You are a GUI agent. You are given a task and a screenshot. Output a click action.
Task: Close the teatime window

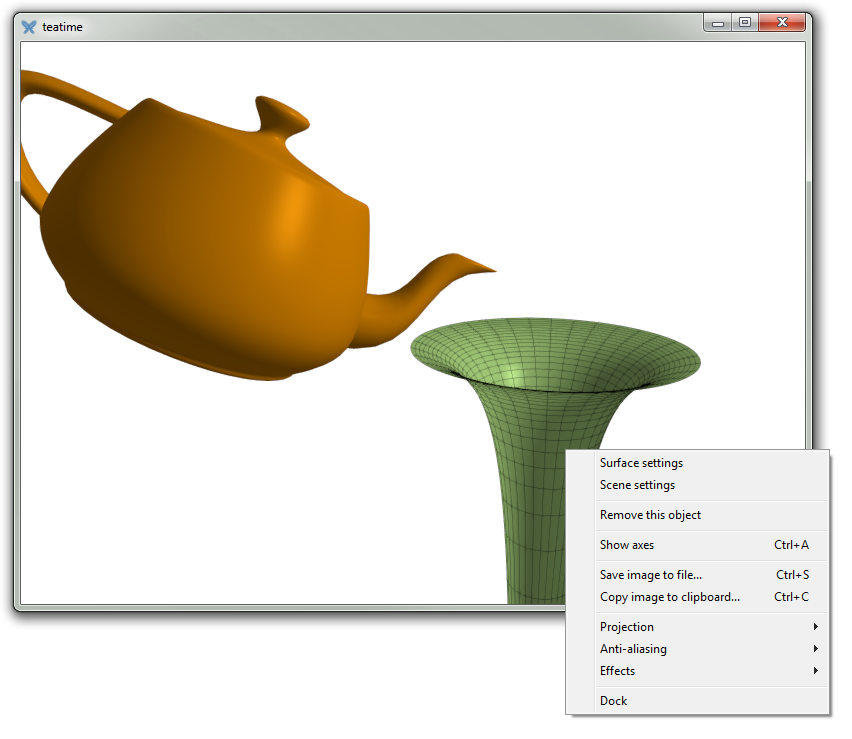(x=782, y=23)
